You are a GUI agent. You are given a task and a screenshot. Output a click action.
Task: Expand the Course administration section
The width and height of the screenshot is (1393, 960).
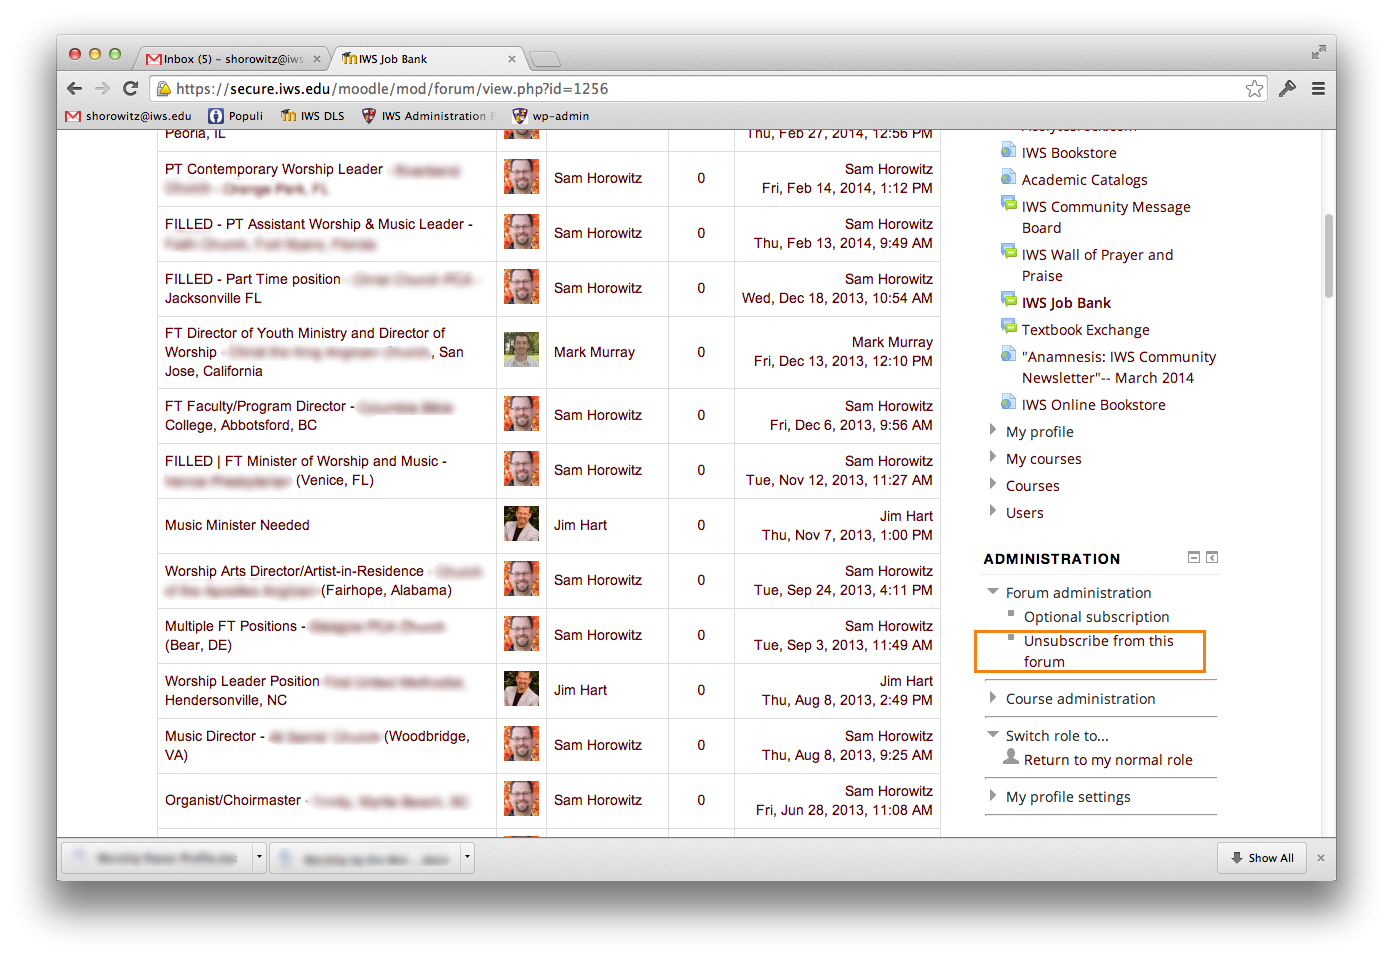coord(993,697)
